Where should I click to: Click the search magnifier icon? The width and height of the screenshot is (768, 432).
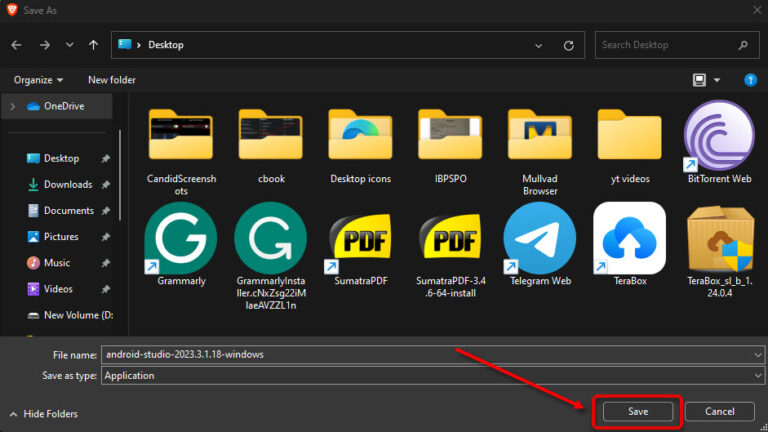click(x=743, y=45)
